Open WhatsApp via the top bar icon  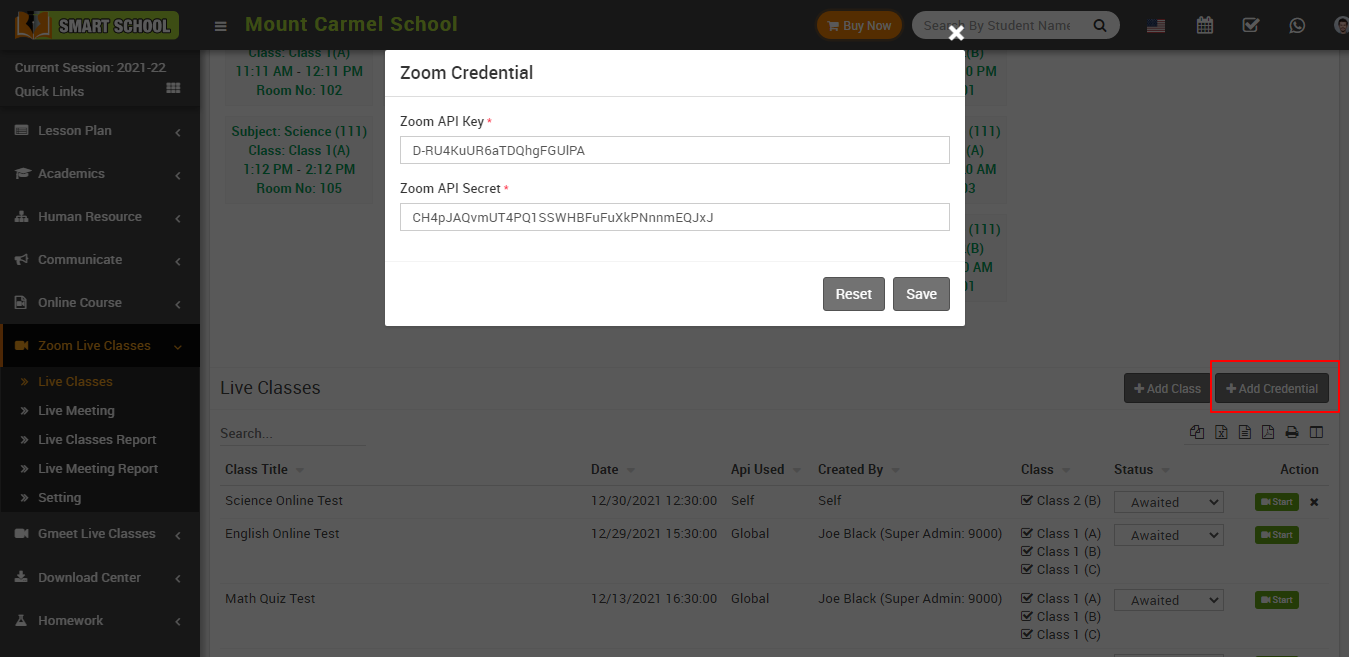coord(1297,24)
